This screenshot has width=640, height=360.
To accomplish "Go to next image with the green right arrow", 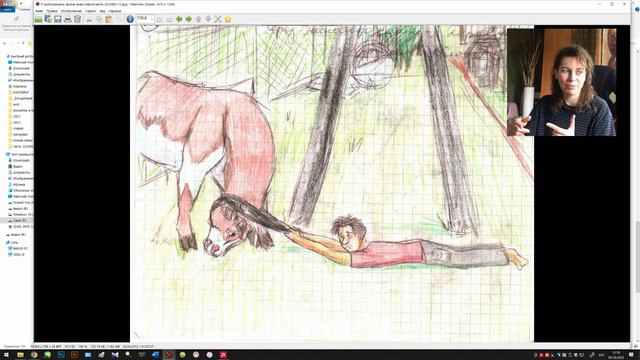I will (x=189, y=19).
